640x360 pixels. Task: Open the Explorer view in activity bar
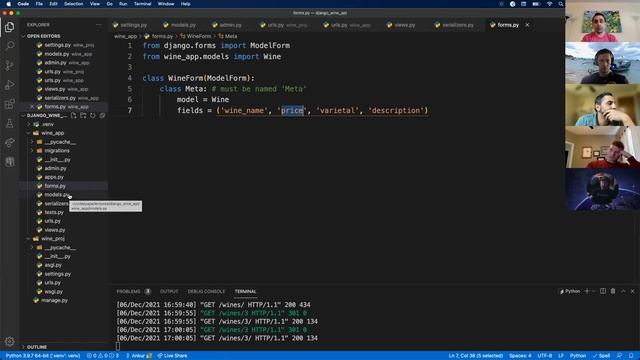(9, 27)
